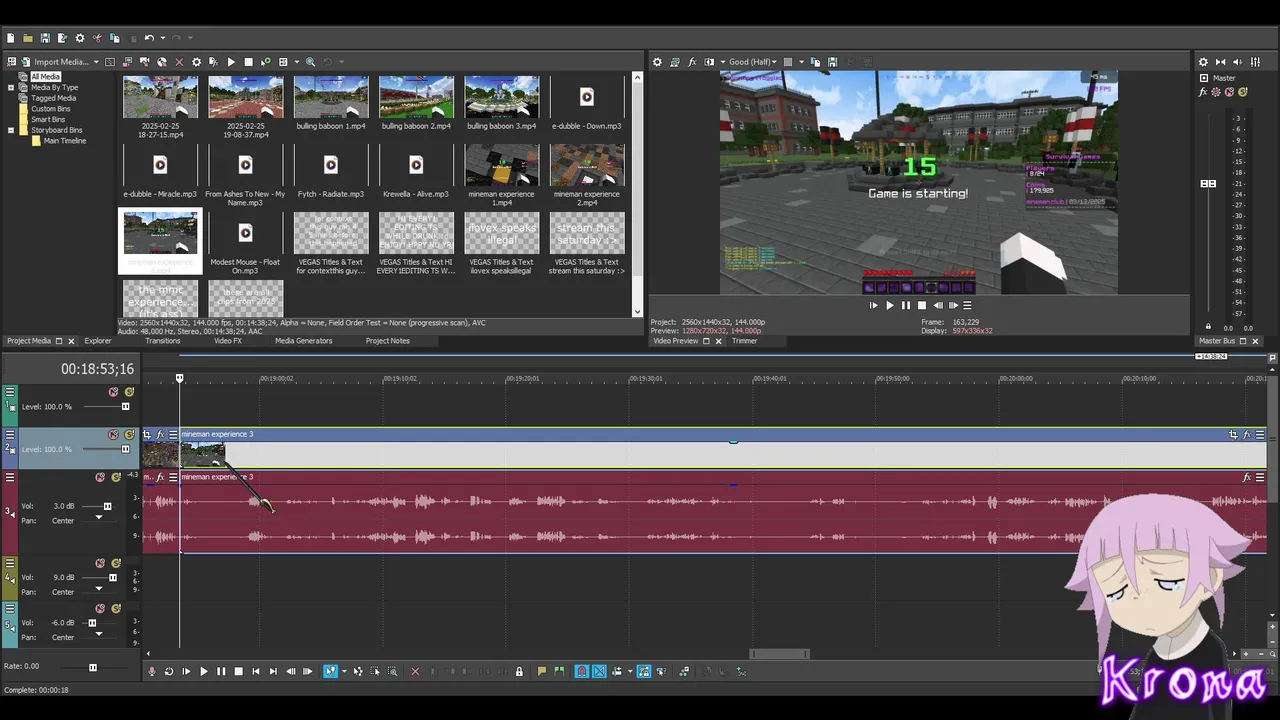The height and width of the screenshot is (720, 1280).
Task: Click the Import Media button
Action: pos(55,62)
